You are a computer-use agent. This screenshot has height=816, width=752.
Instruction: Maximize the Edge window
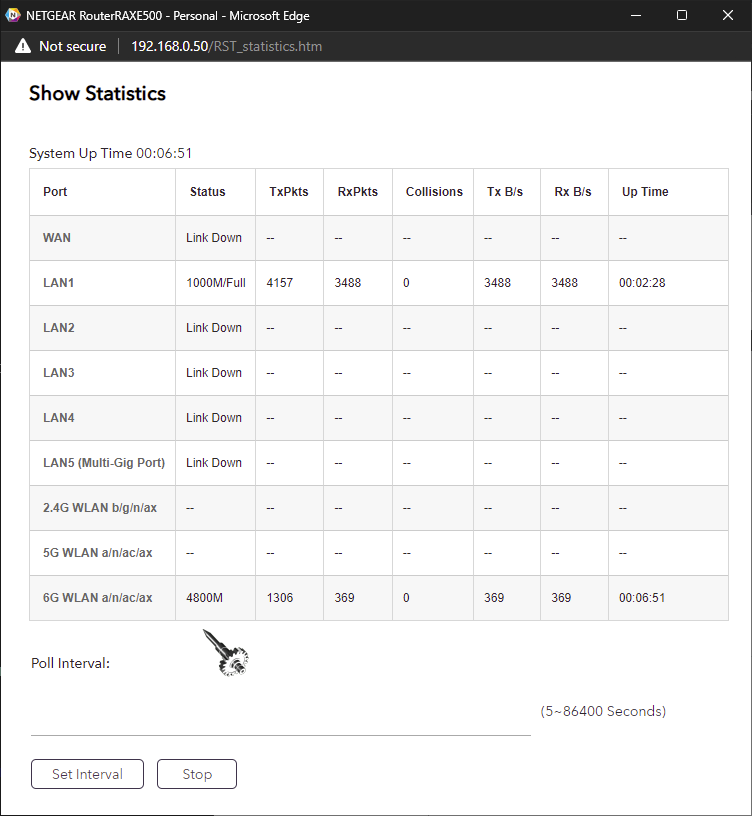coord(682,16)
